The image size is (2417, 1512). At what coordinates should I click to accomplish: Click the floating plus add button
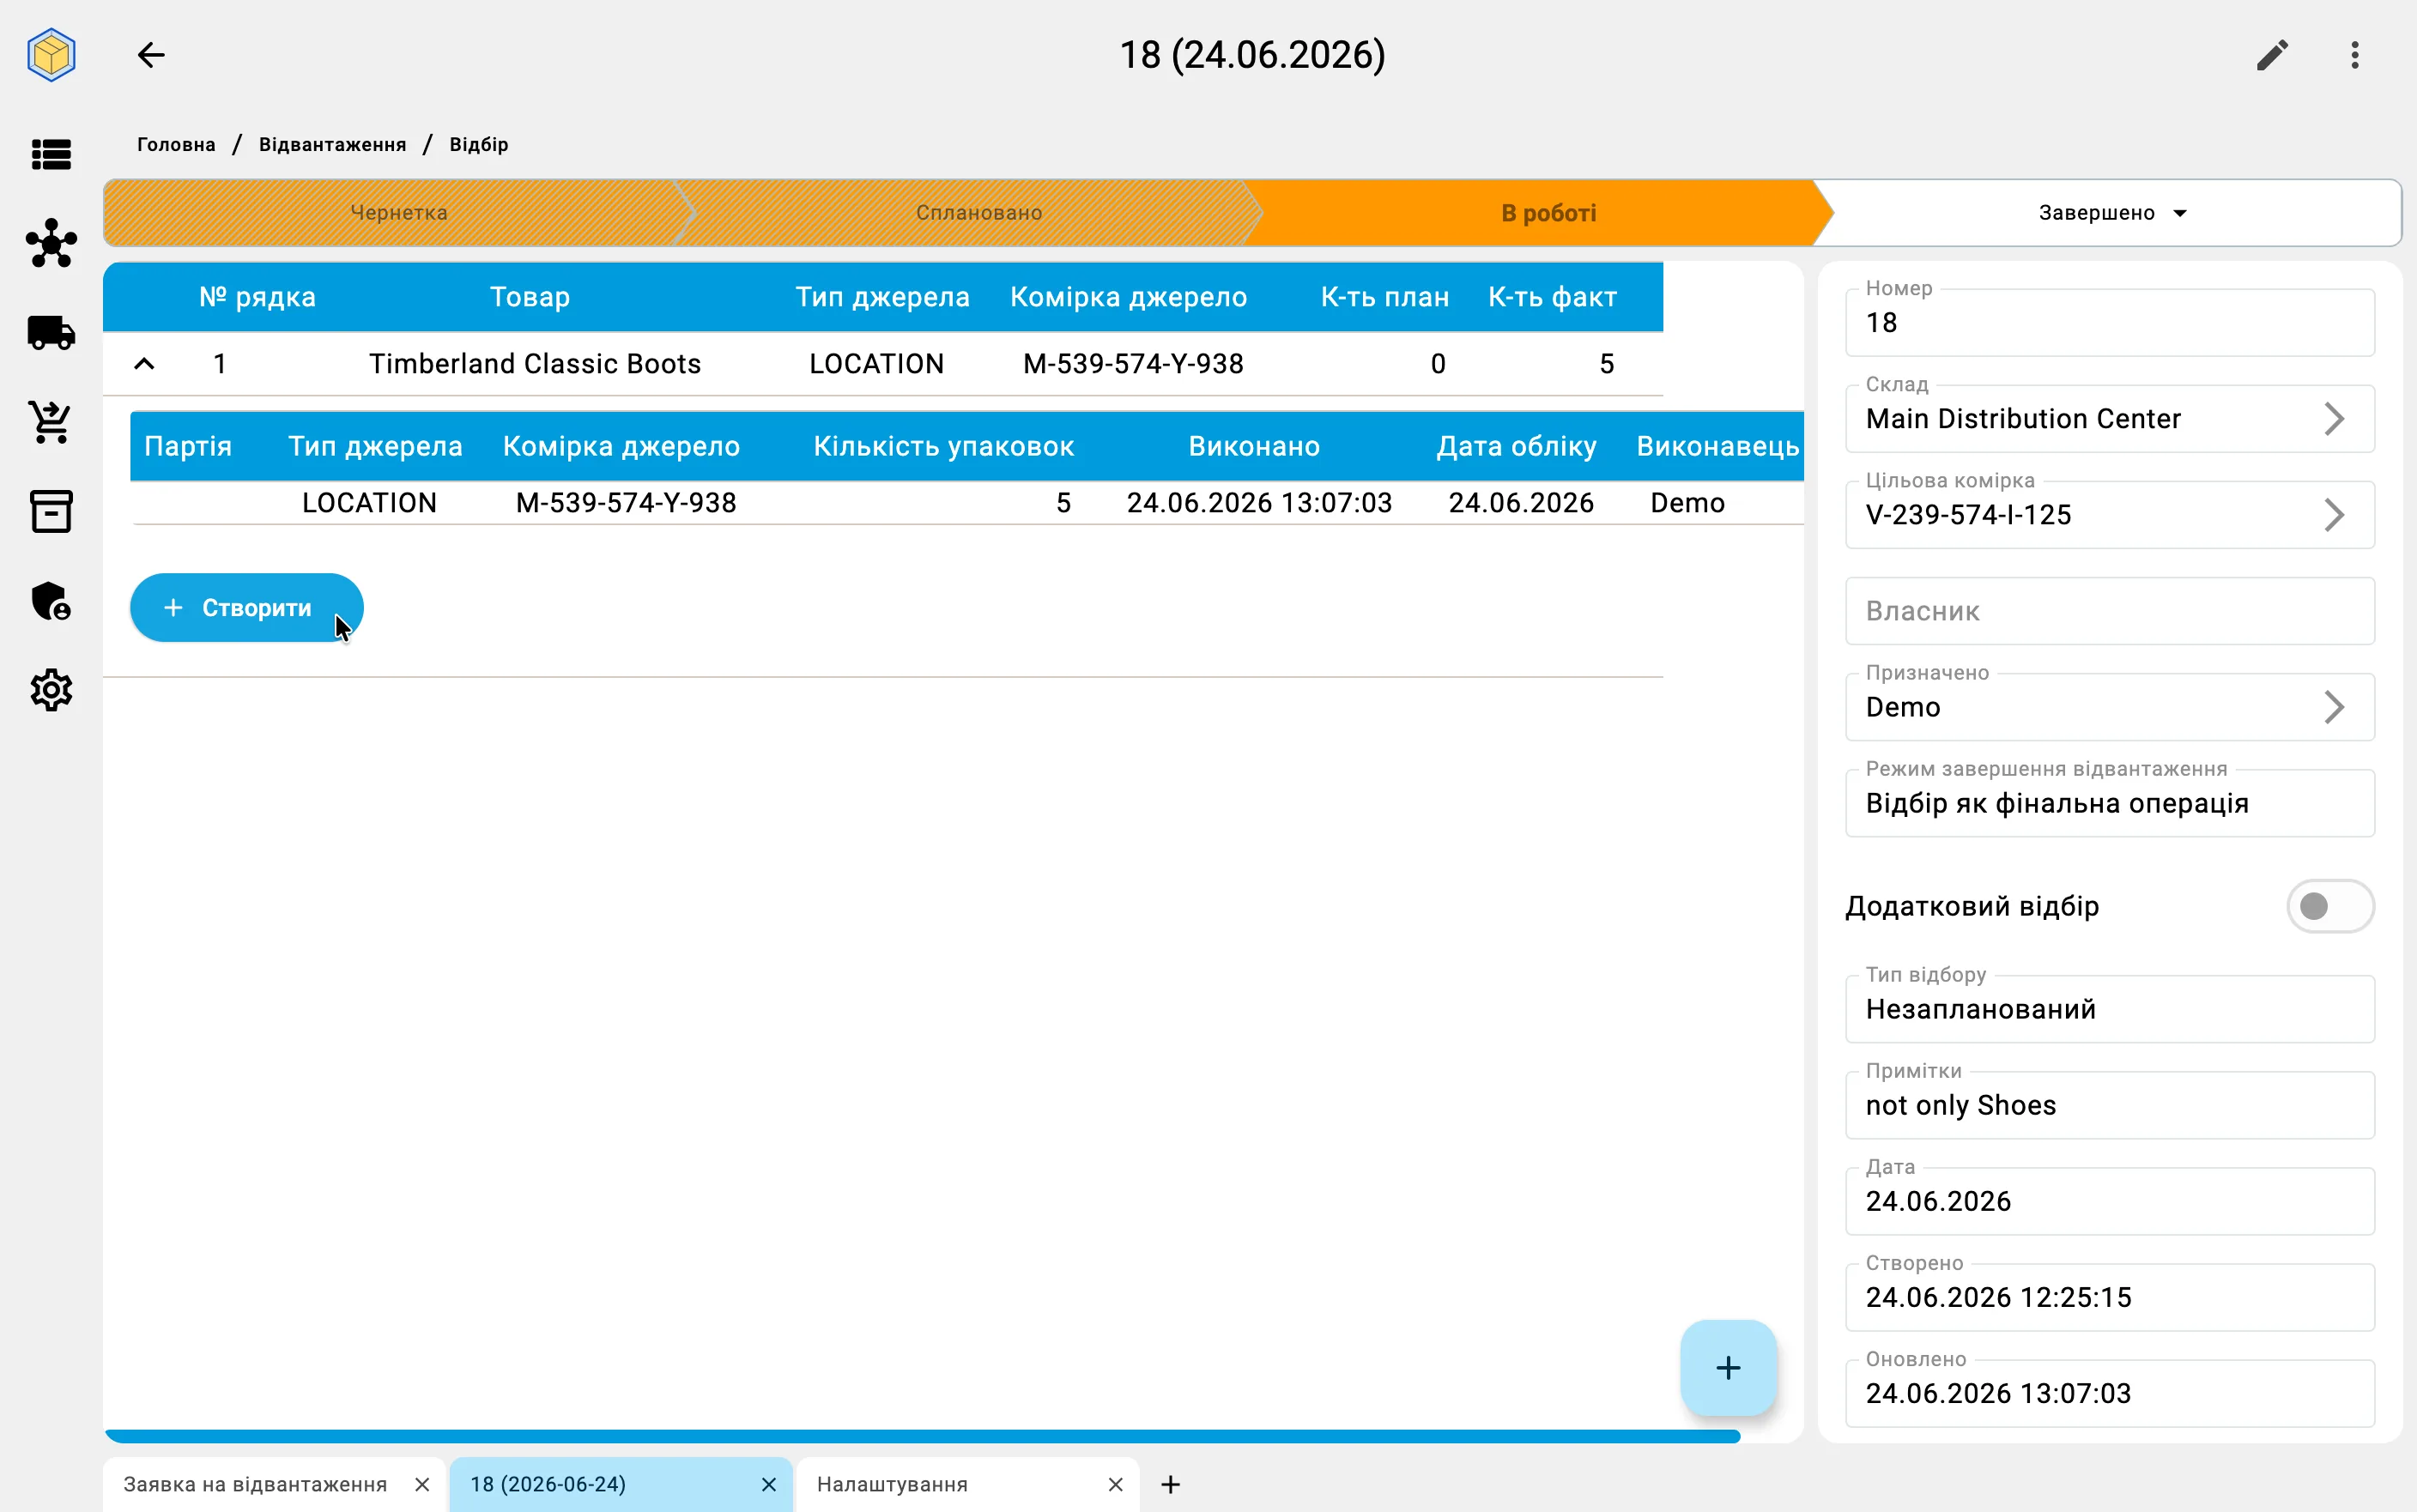(x=1728, y=1367)
